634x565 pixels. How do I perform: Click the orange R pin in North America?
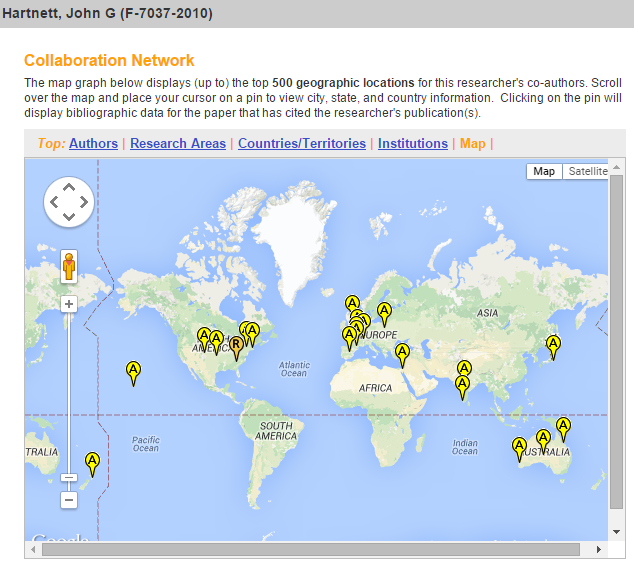[236, 346]
